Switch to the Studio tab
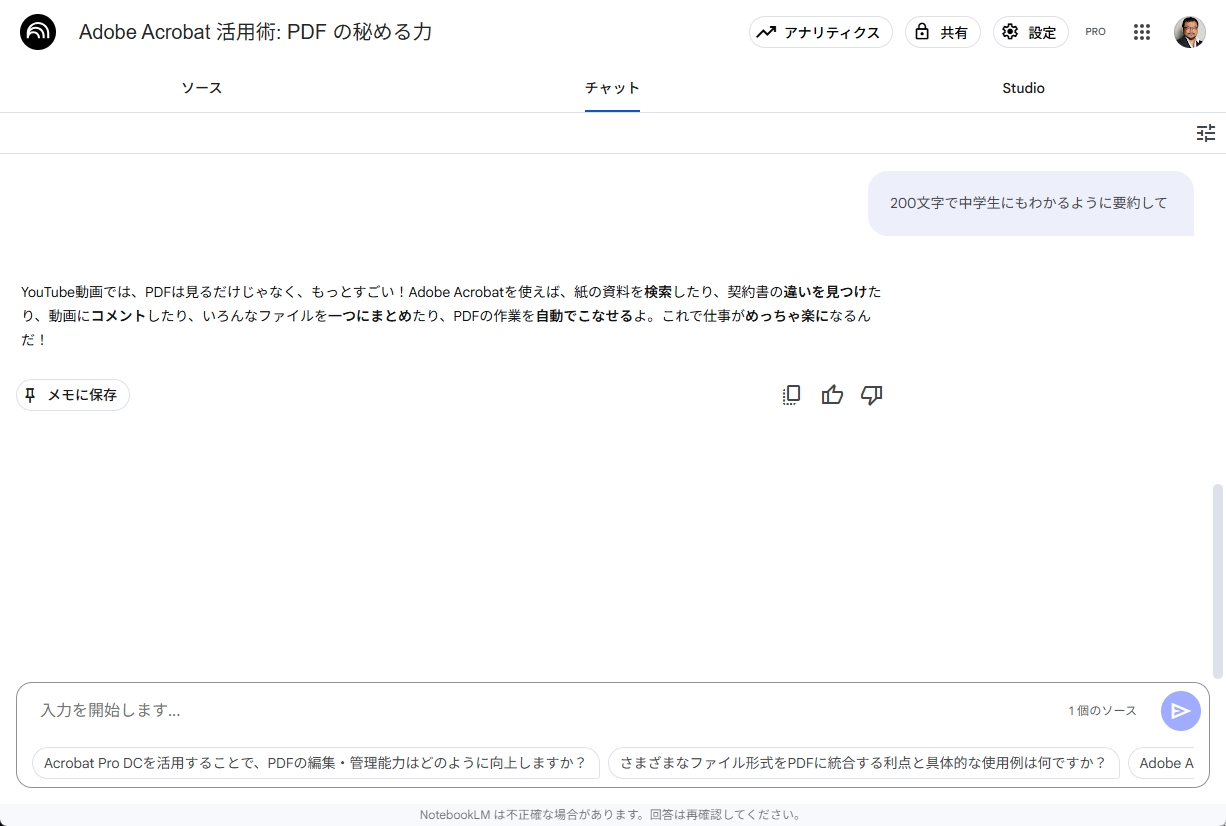Viewport: 1226px width, 826px height. pos(1023,88)
